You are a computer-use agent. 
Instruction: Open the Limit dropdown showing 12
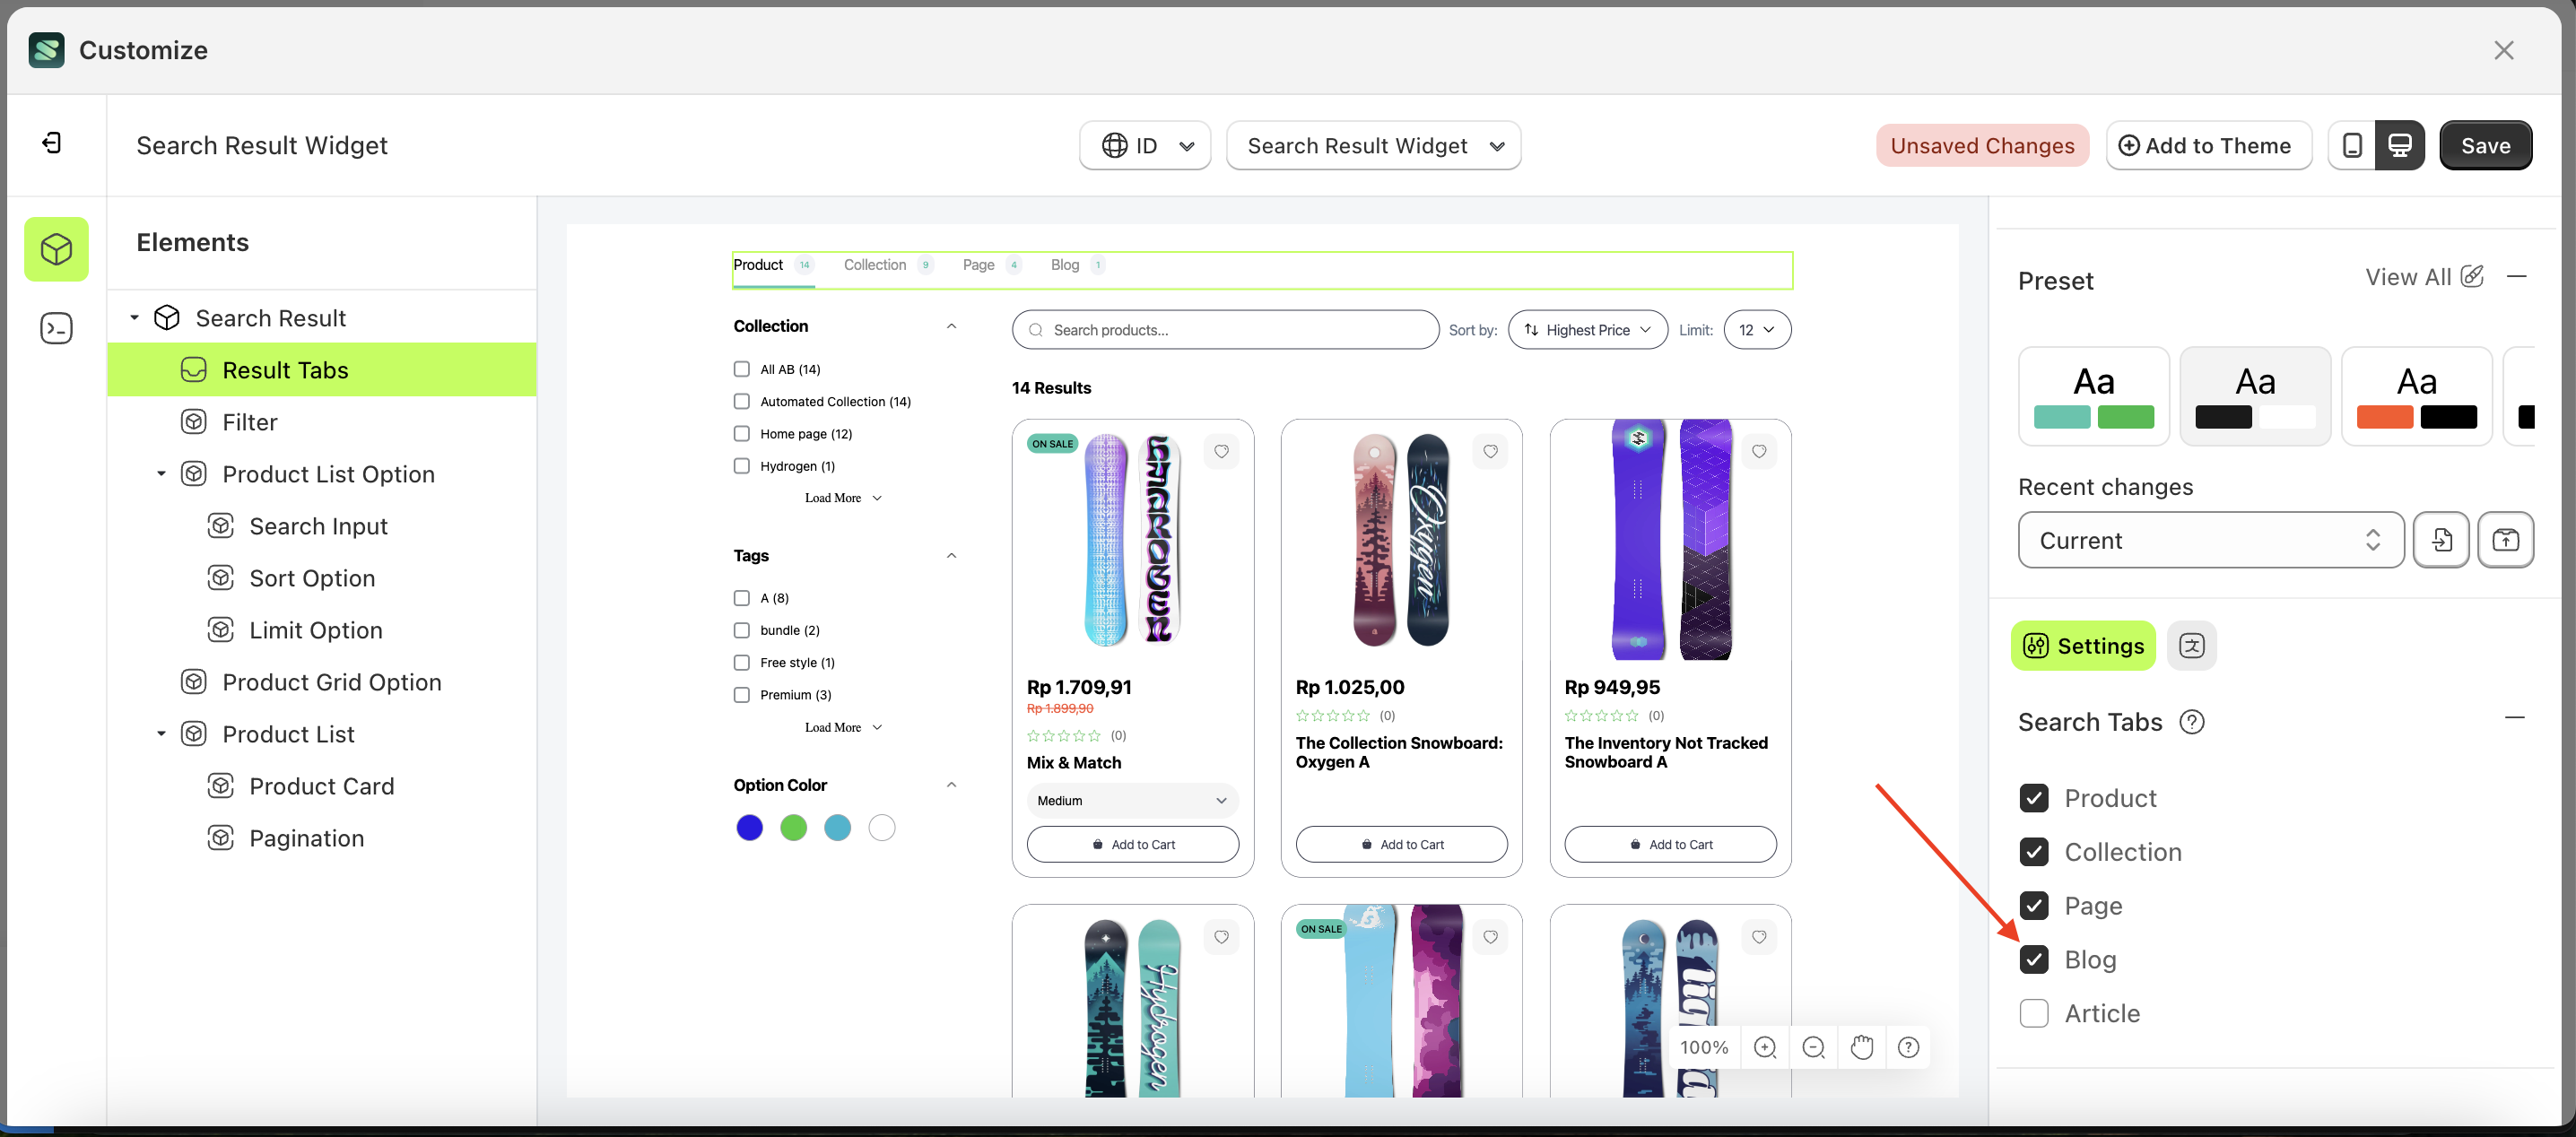coord(1757,329)
